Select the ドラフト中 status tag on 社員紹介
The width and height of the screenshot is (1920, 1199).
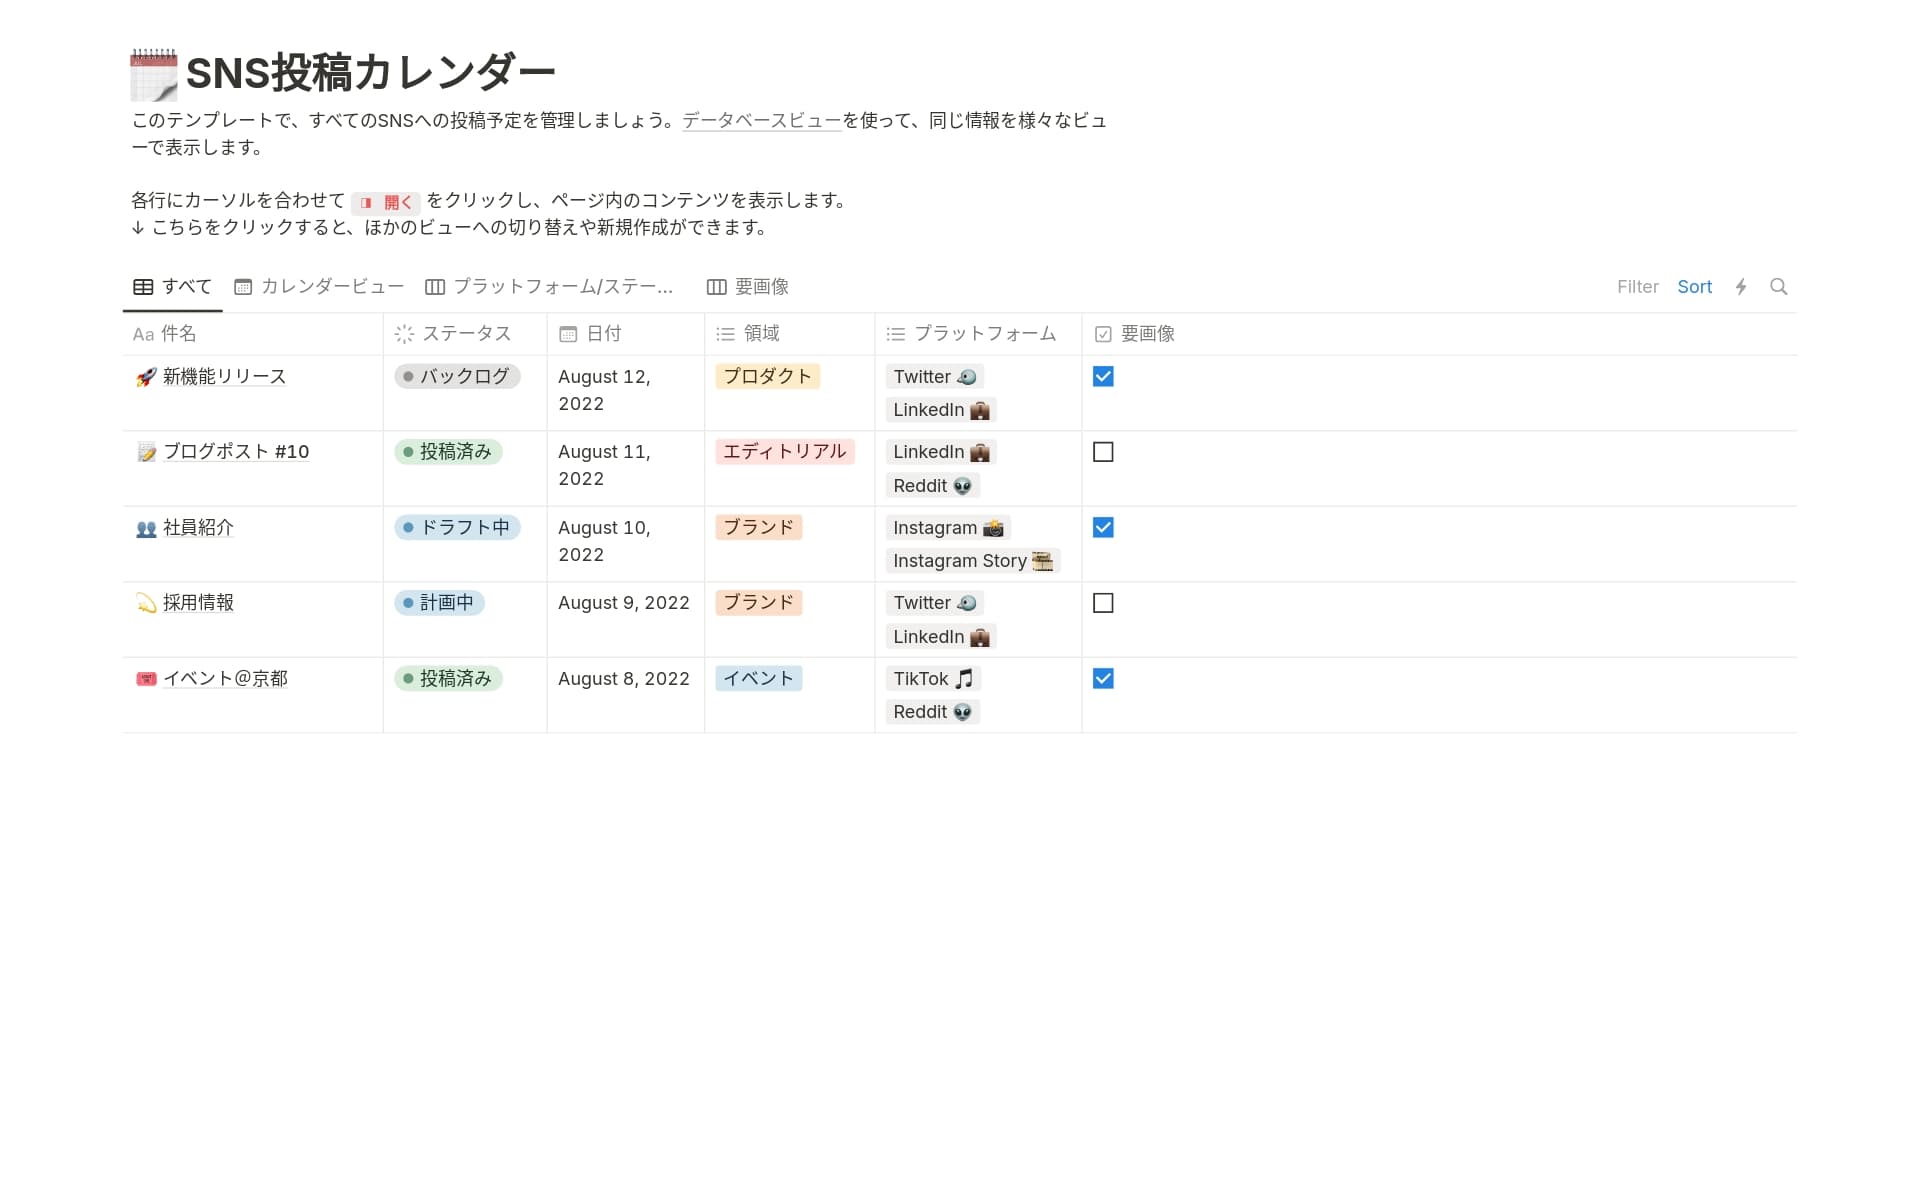pos(457,527)
